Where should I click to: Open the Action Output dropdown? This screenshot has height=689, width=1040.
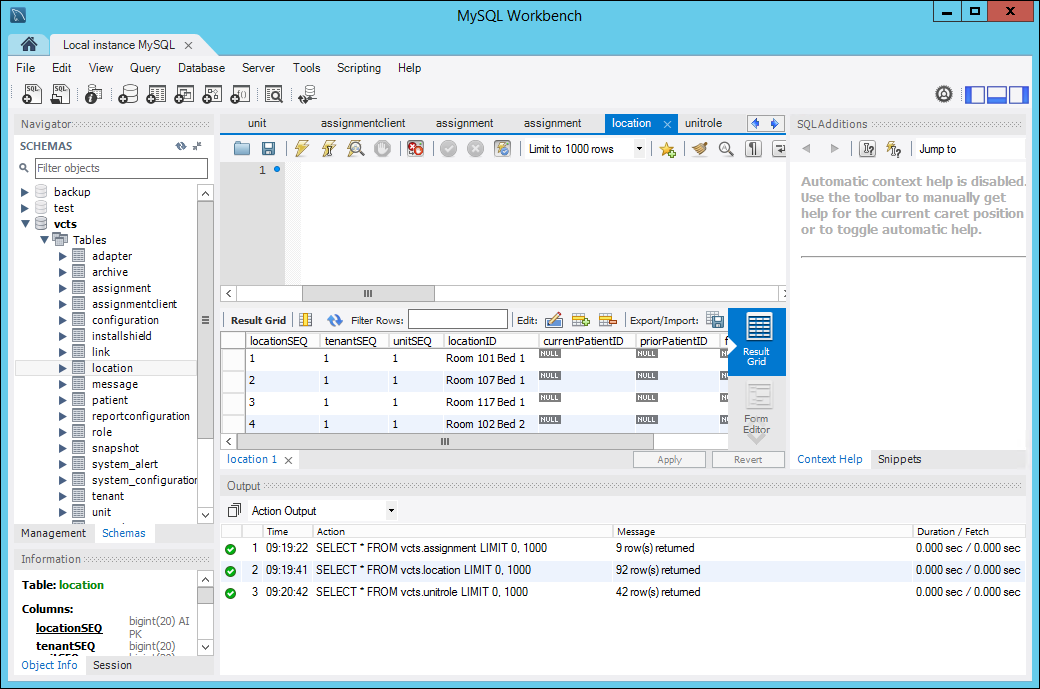pyautogui.click(x=322, y=511)
